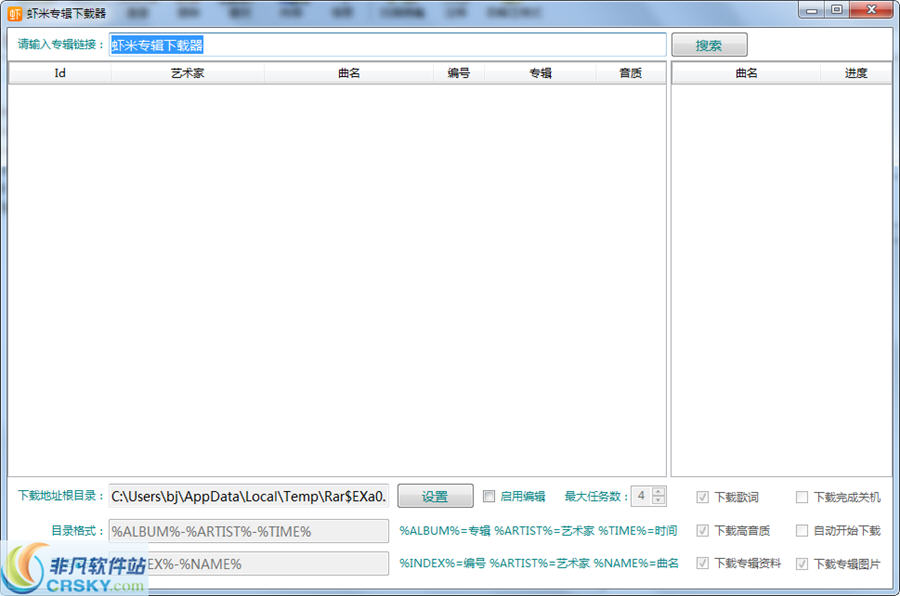Screen dimensions: 900x596
Task: Click the 最大任务数 label
Action: click(x=596, y=496)
